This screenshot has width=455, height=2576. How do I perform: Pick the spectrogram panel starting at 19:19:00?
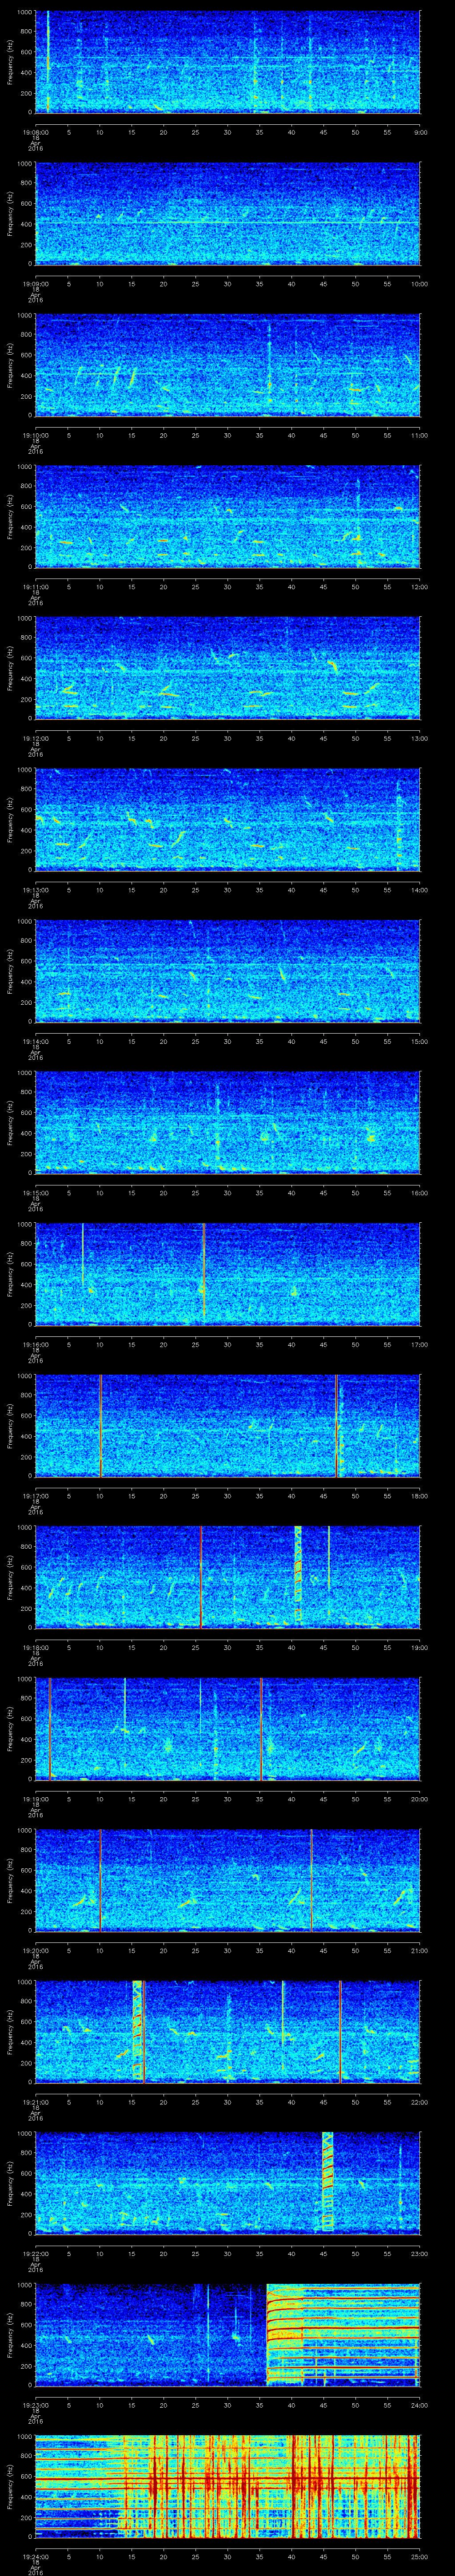coord(227,1728)
